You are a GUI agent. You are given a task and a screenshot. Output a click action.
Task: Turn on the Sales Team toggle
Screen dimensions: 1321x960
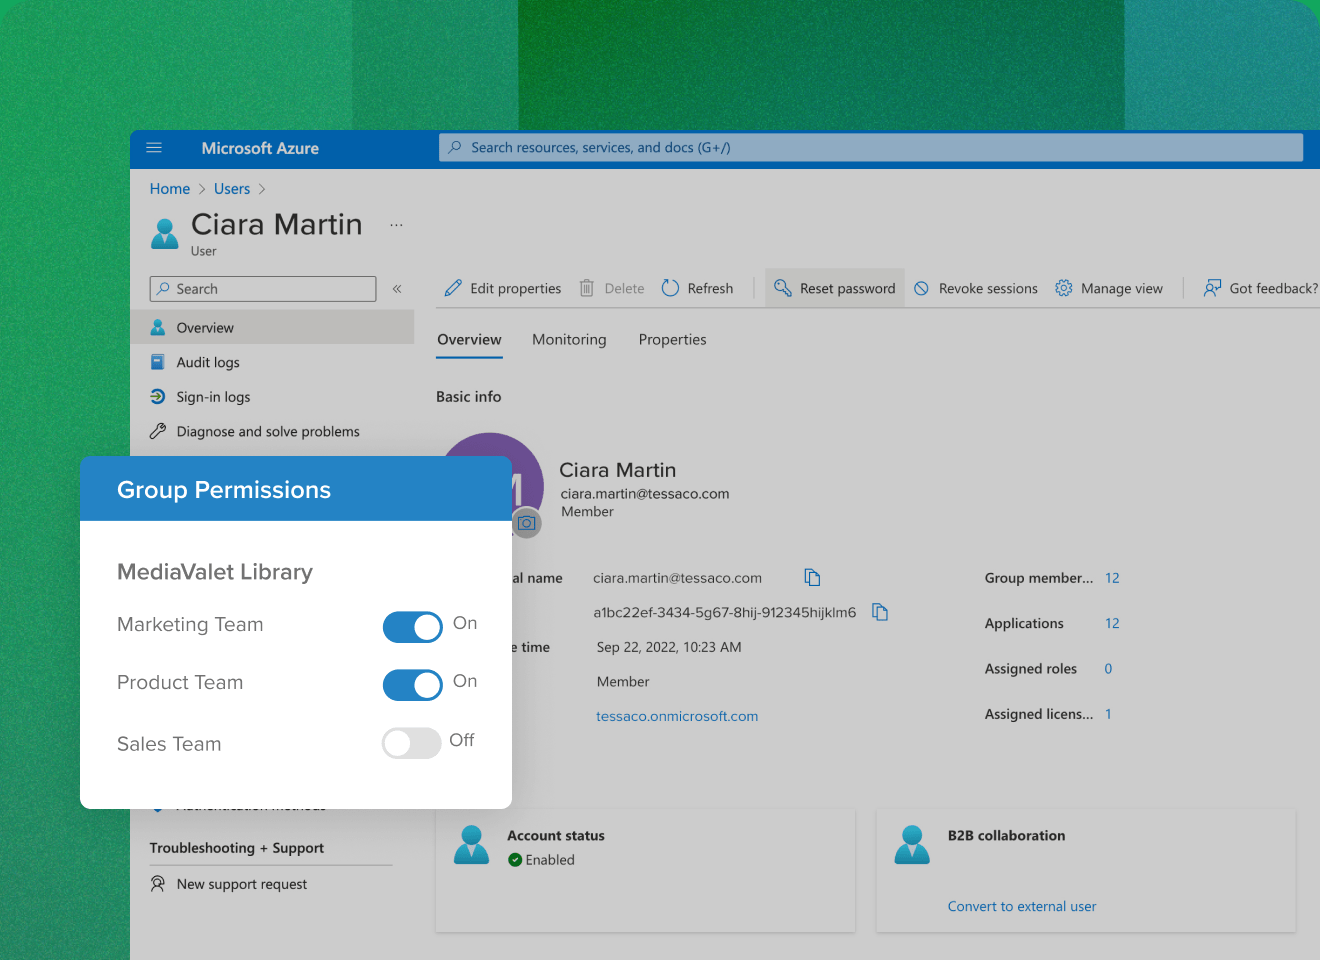pyautogui.click(x=411, y=743)
